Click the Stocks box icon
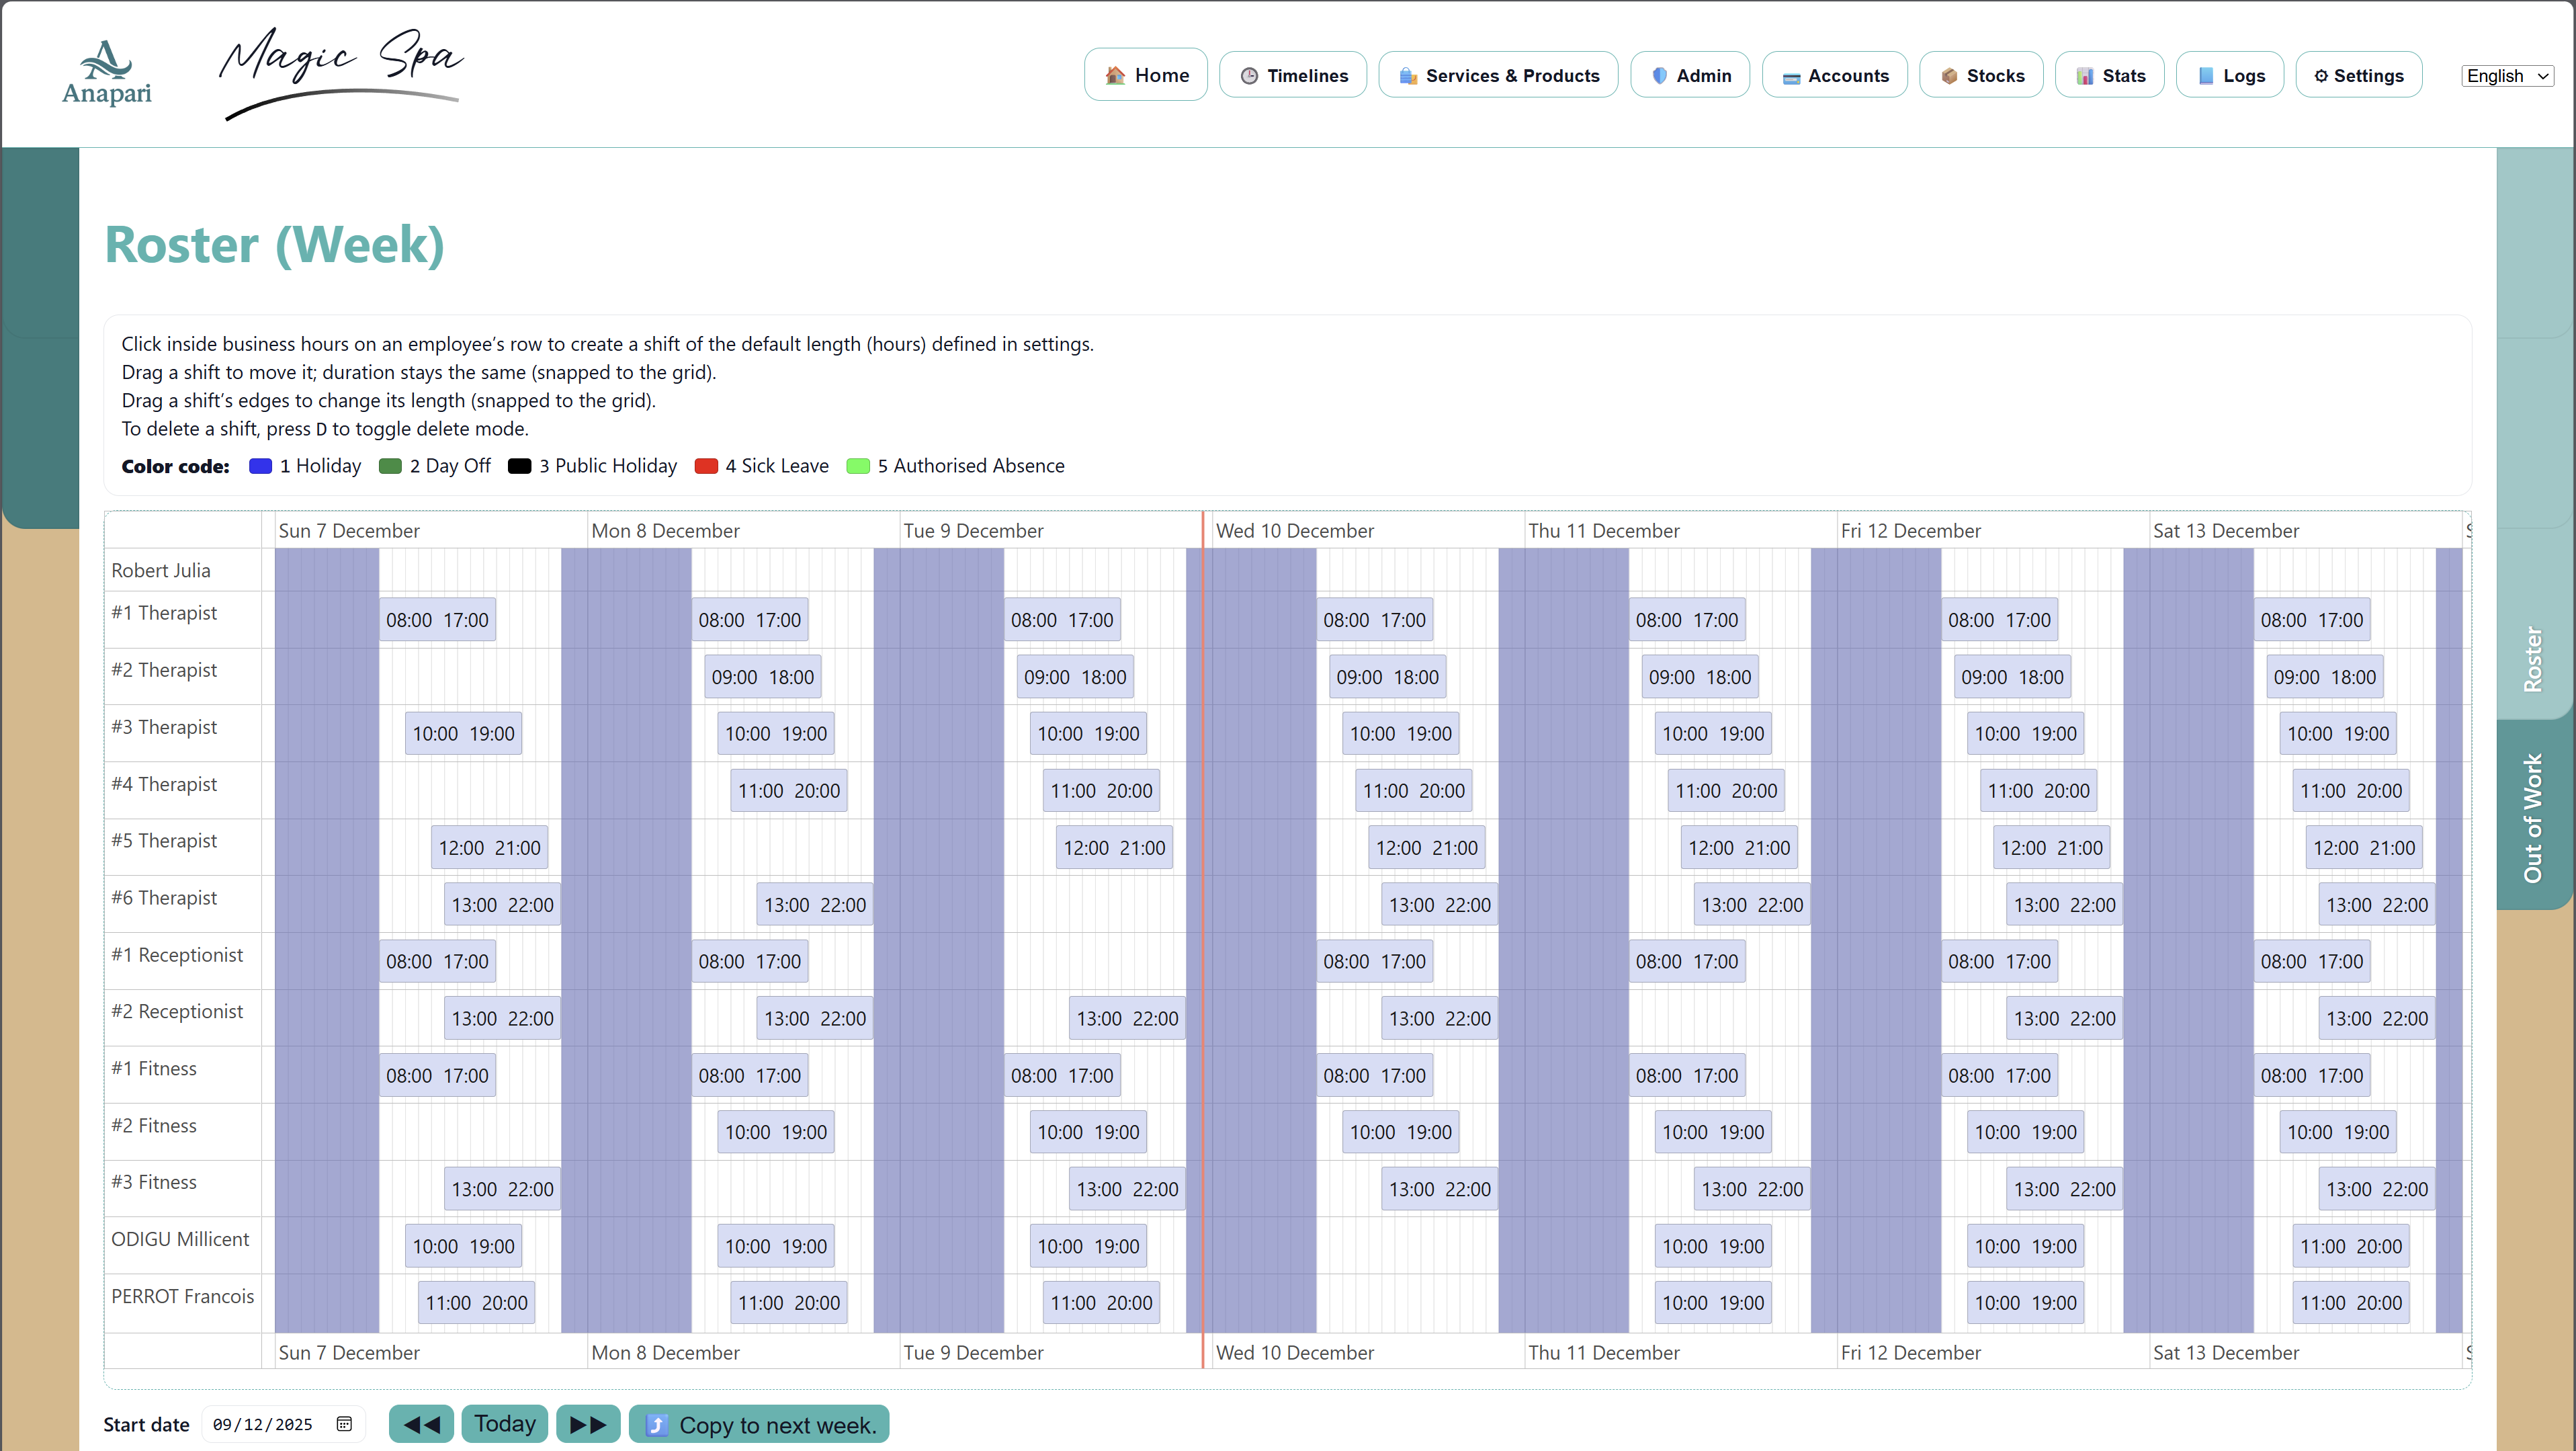The width and height of the screenshot is (2576, 1451). (1949, 76)
